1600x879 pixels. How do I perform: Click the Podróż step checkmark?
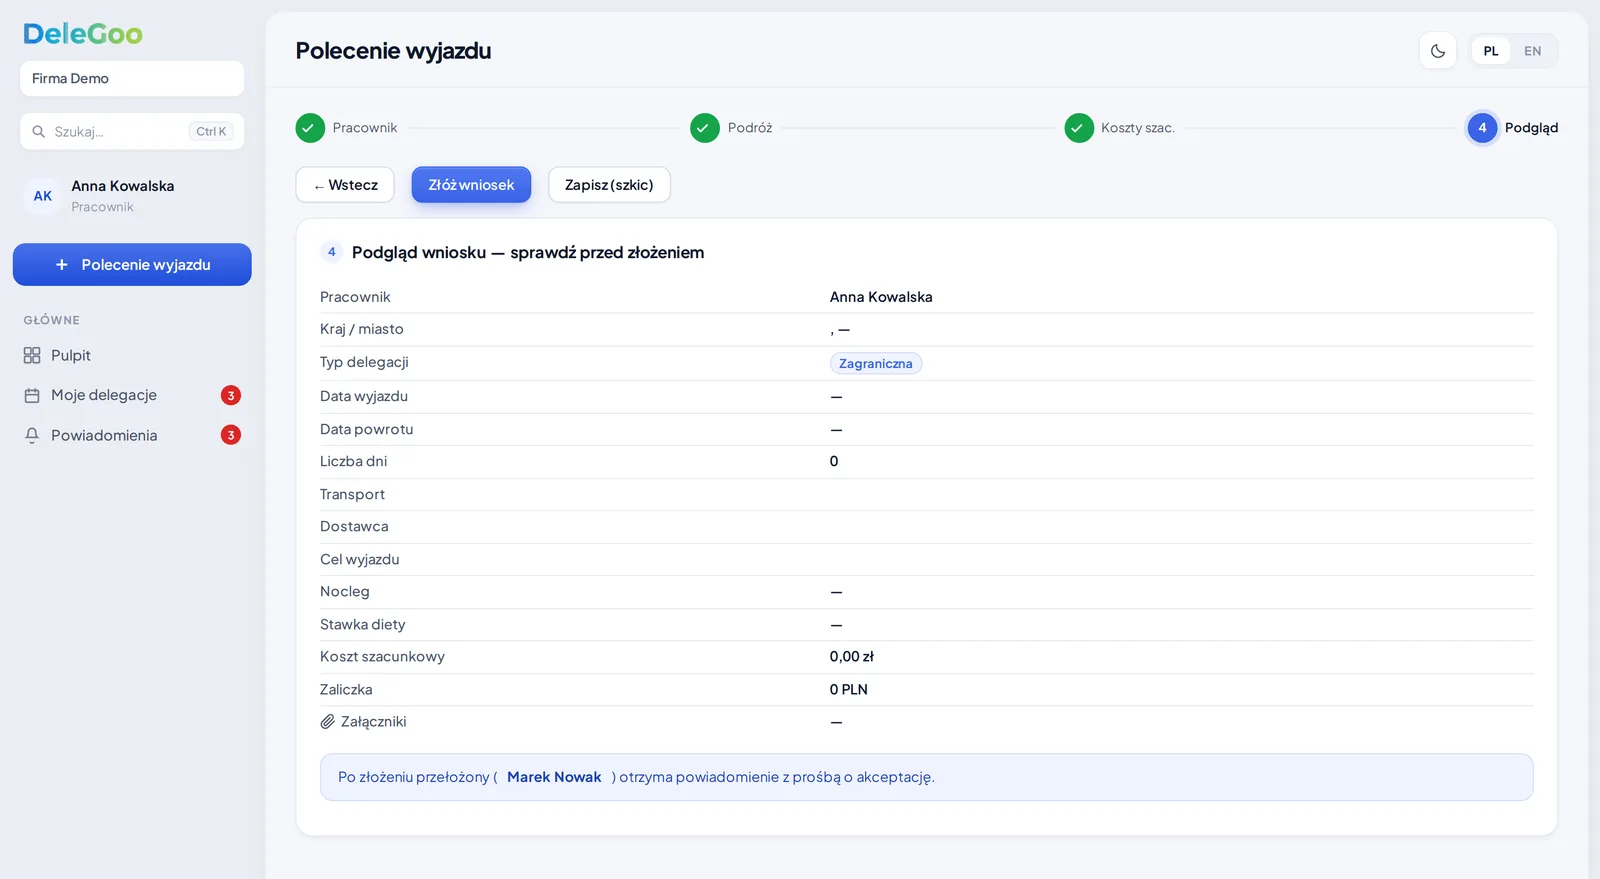click(x=705, y=128)
